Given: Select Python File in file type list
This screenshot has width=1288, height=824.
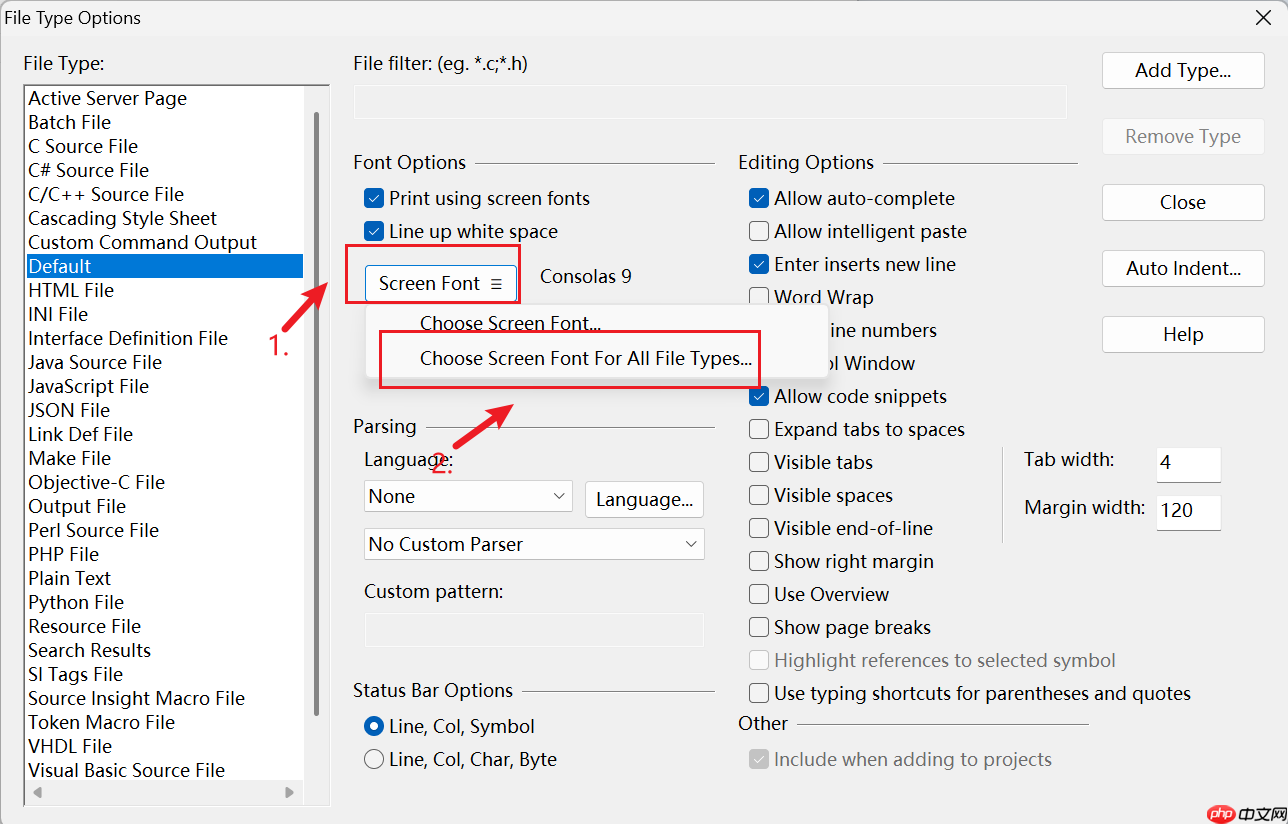Looking at the screenshot, I should [x=76, y=603].
